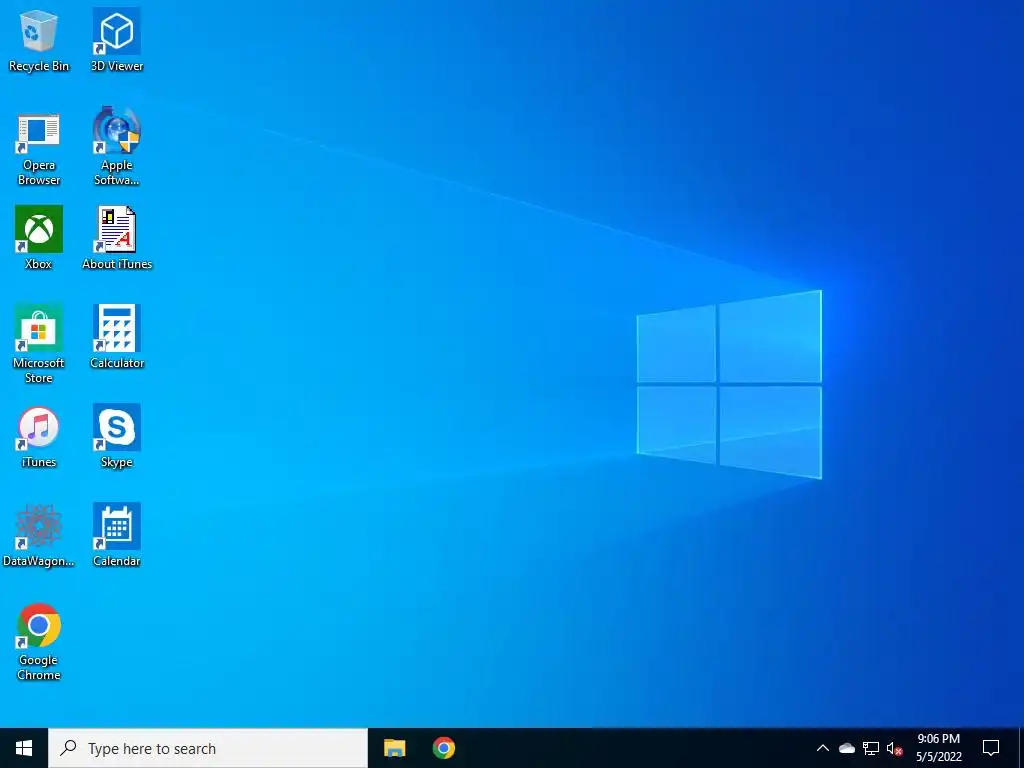Open the Action Center notifications icon

point(991,748)
